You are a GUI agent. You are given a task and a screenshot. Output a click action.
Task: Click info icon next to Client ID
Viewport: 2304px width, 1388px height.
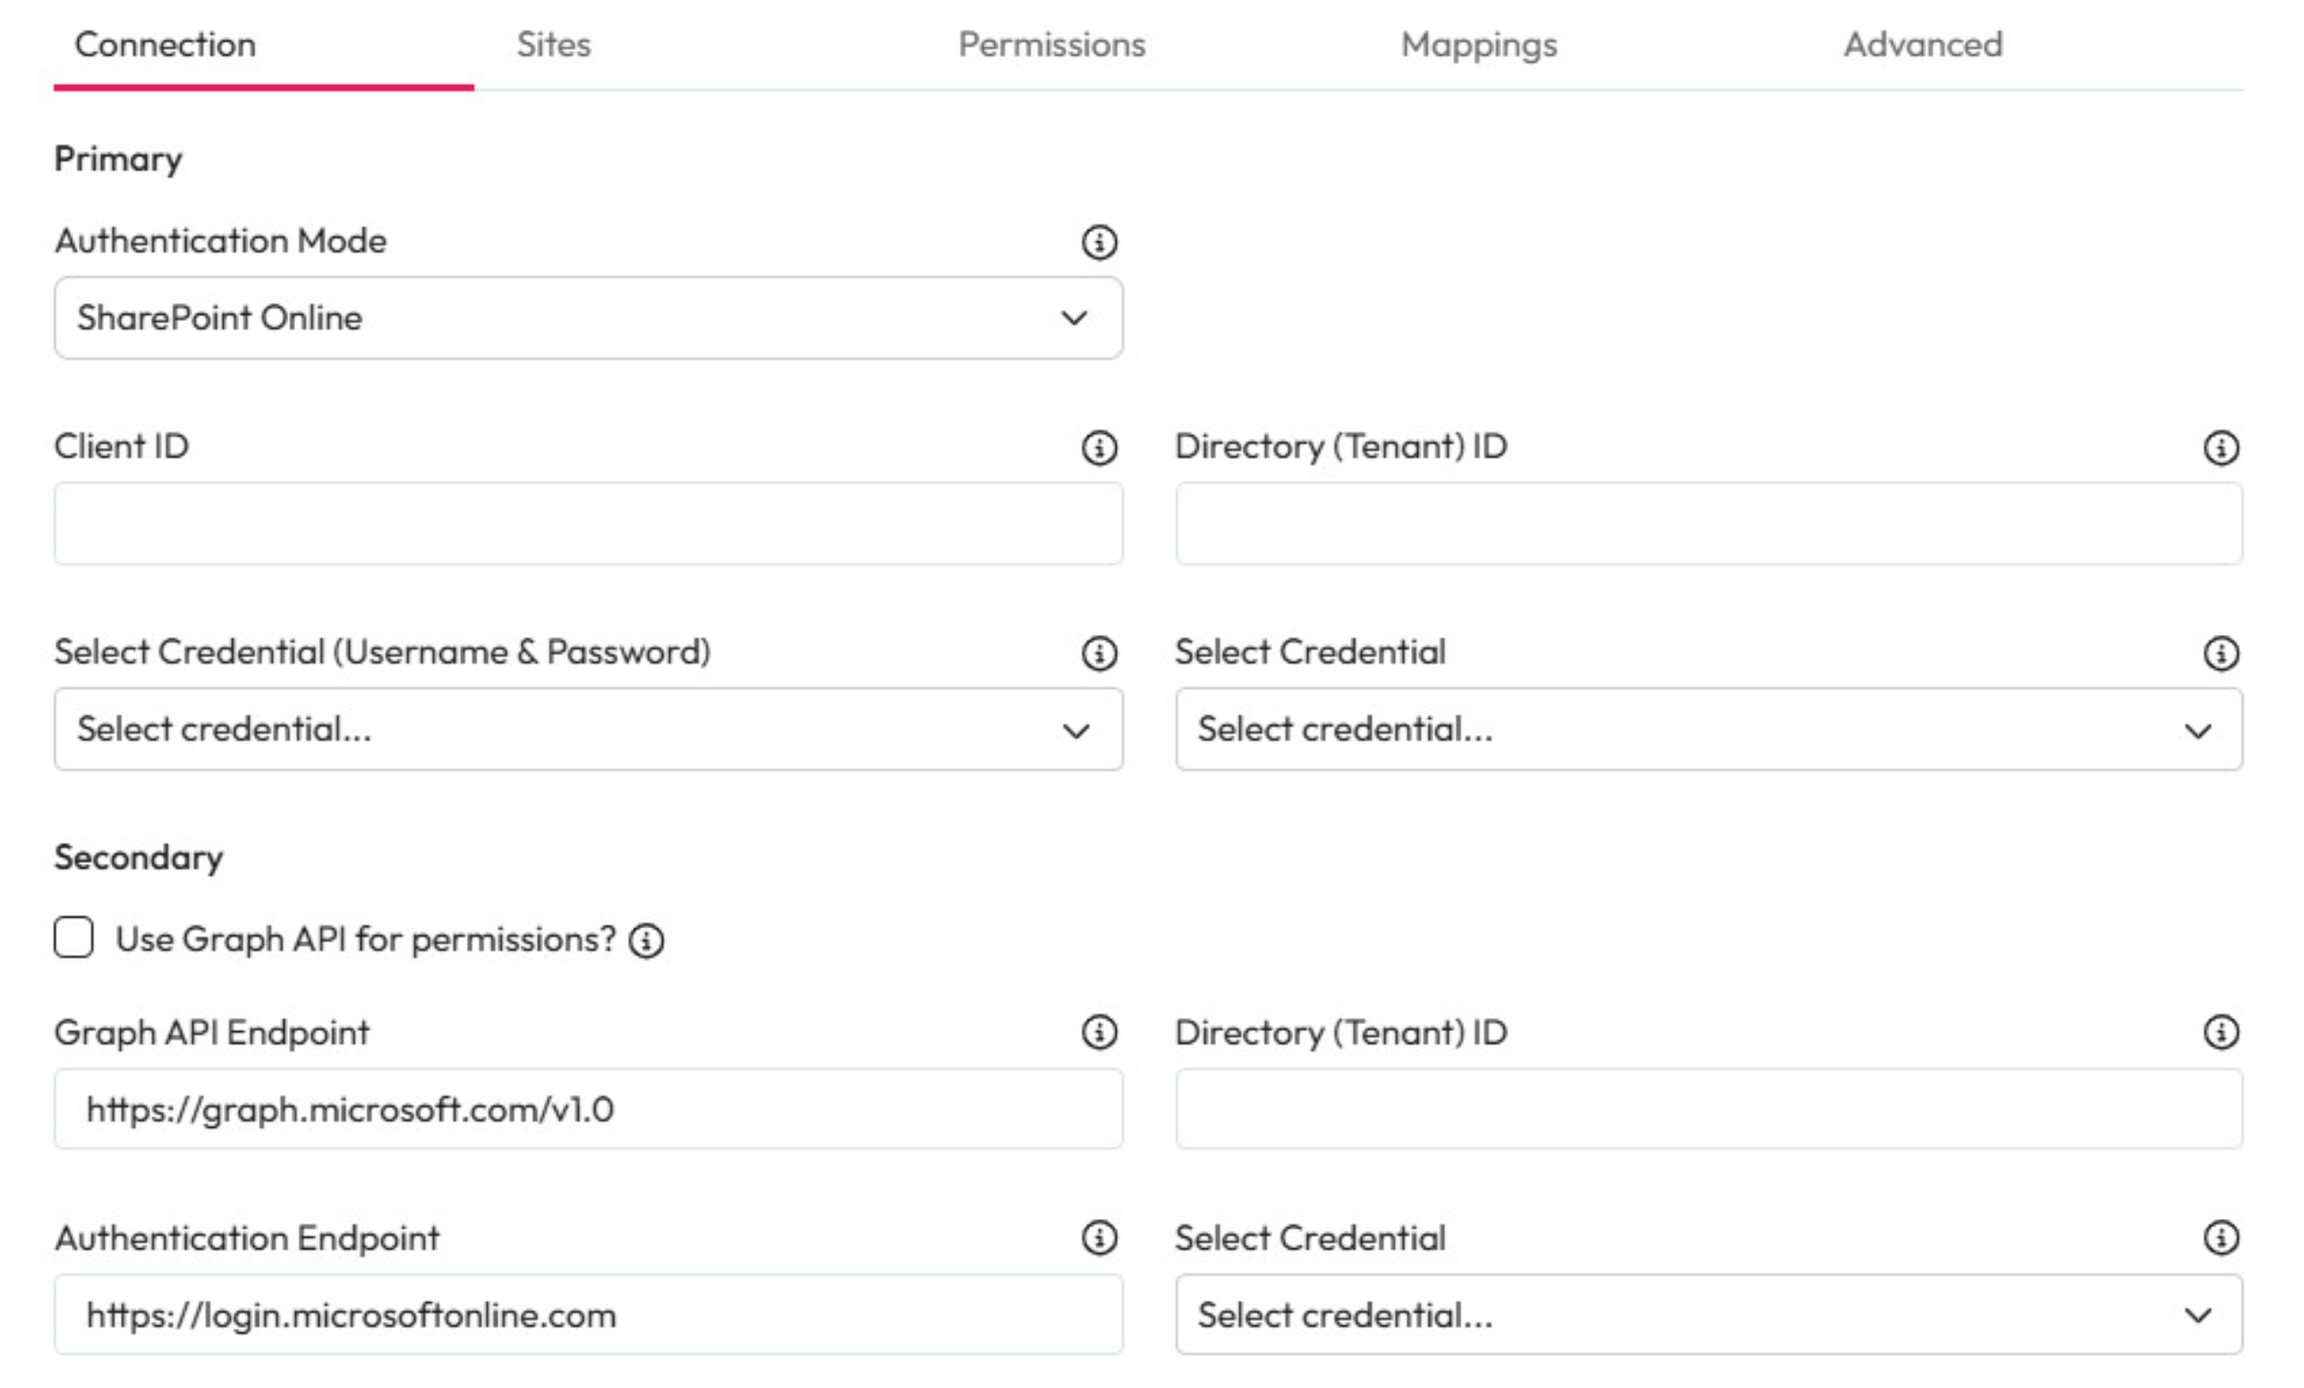click(x=1099, y=448)
